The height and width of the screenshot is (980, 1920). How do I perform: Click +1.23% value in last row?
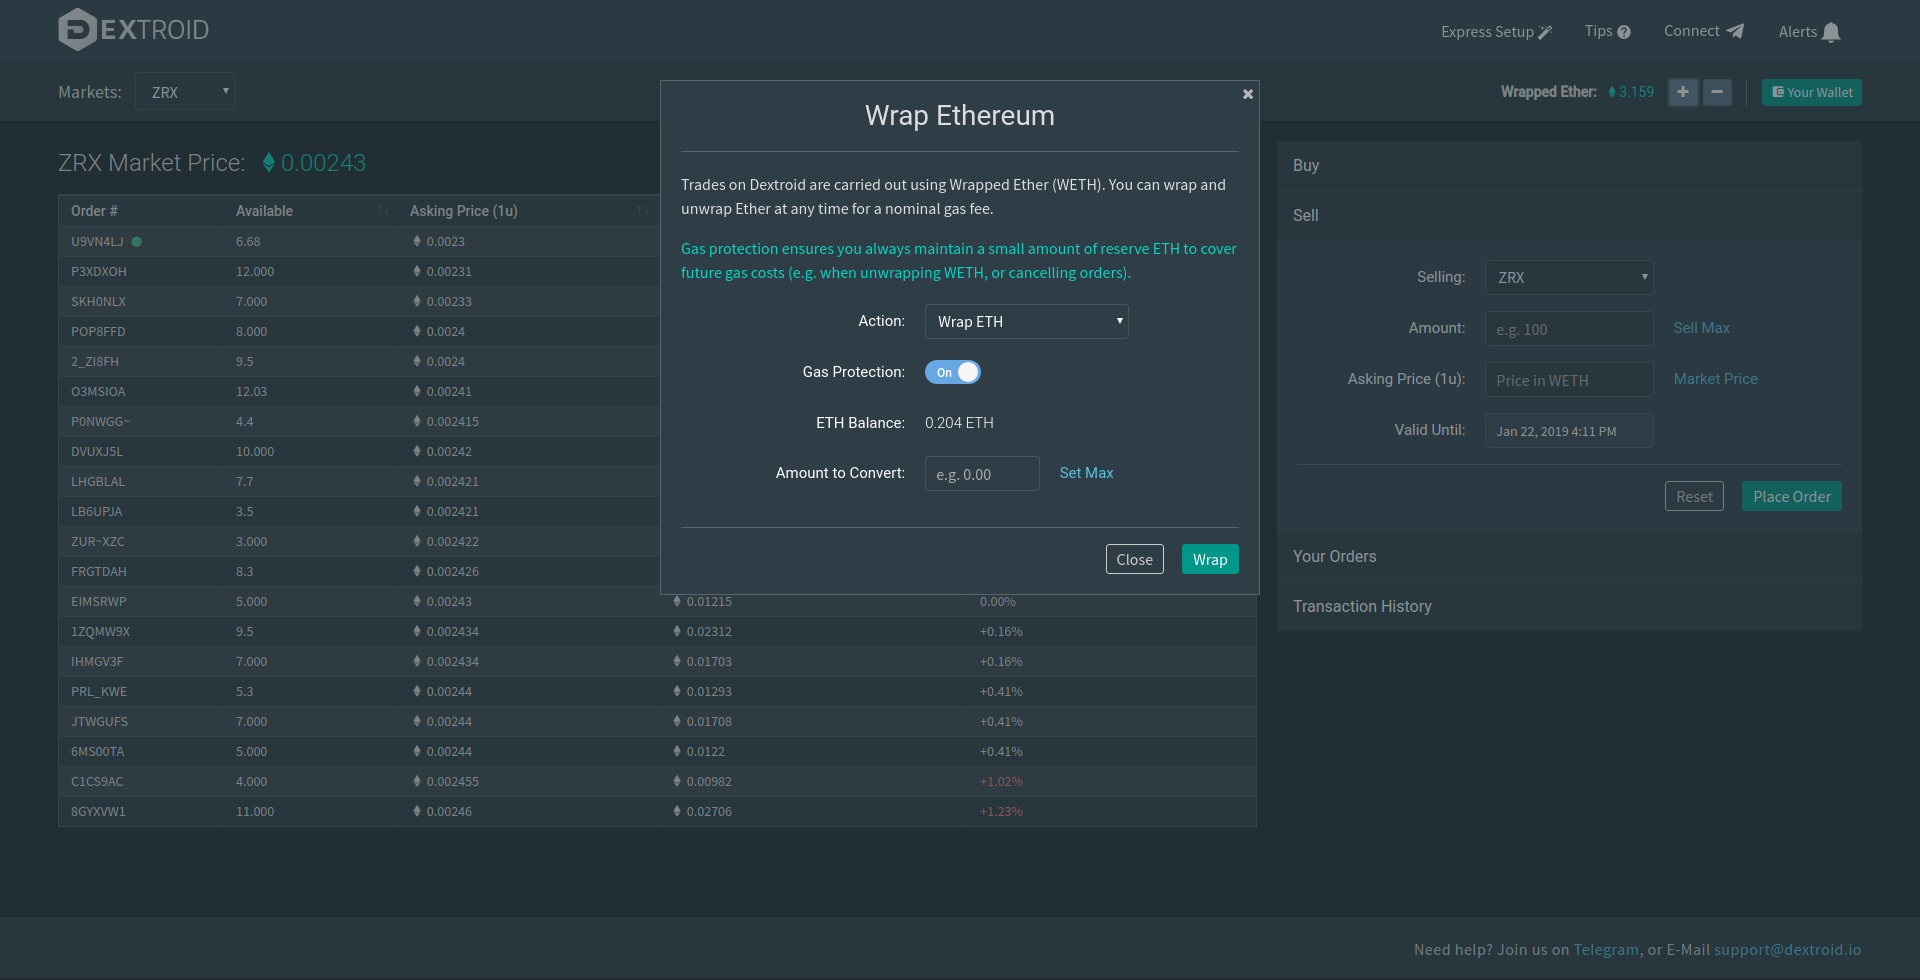(1001, 811)
